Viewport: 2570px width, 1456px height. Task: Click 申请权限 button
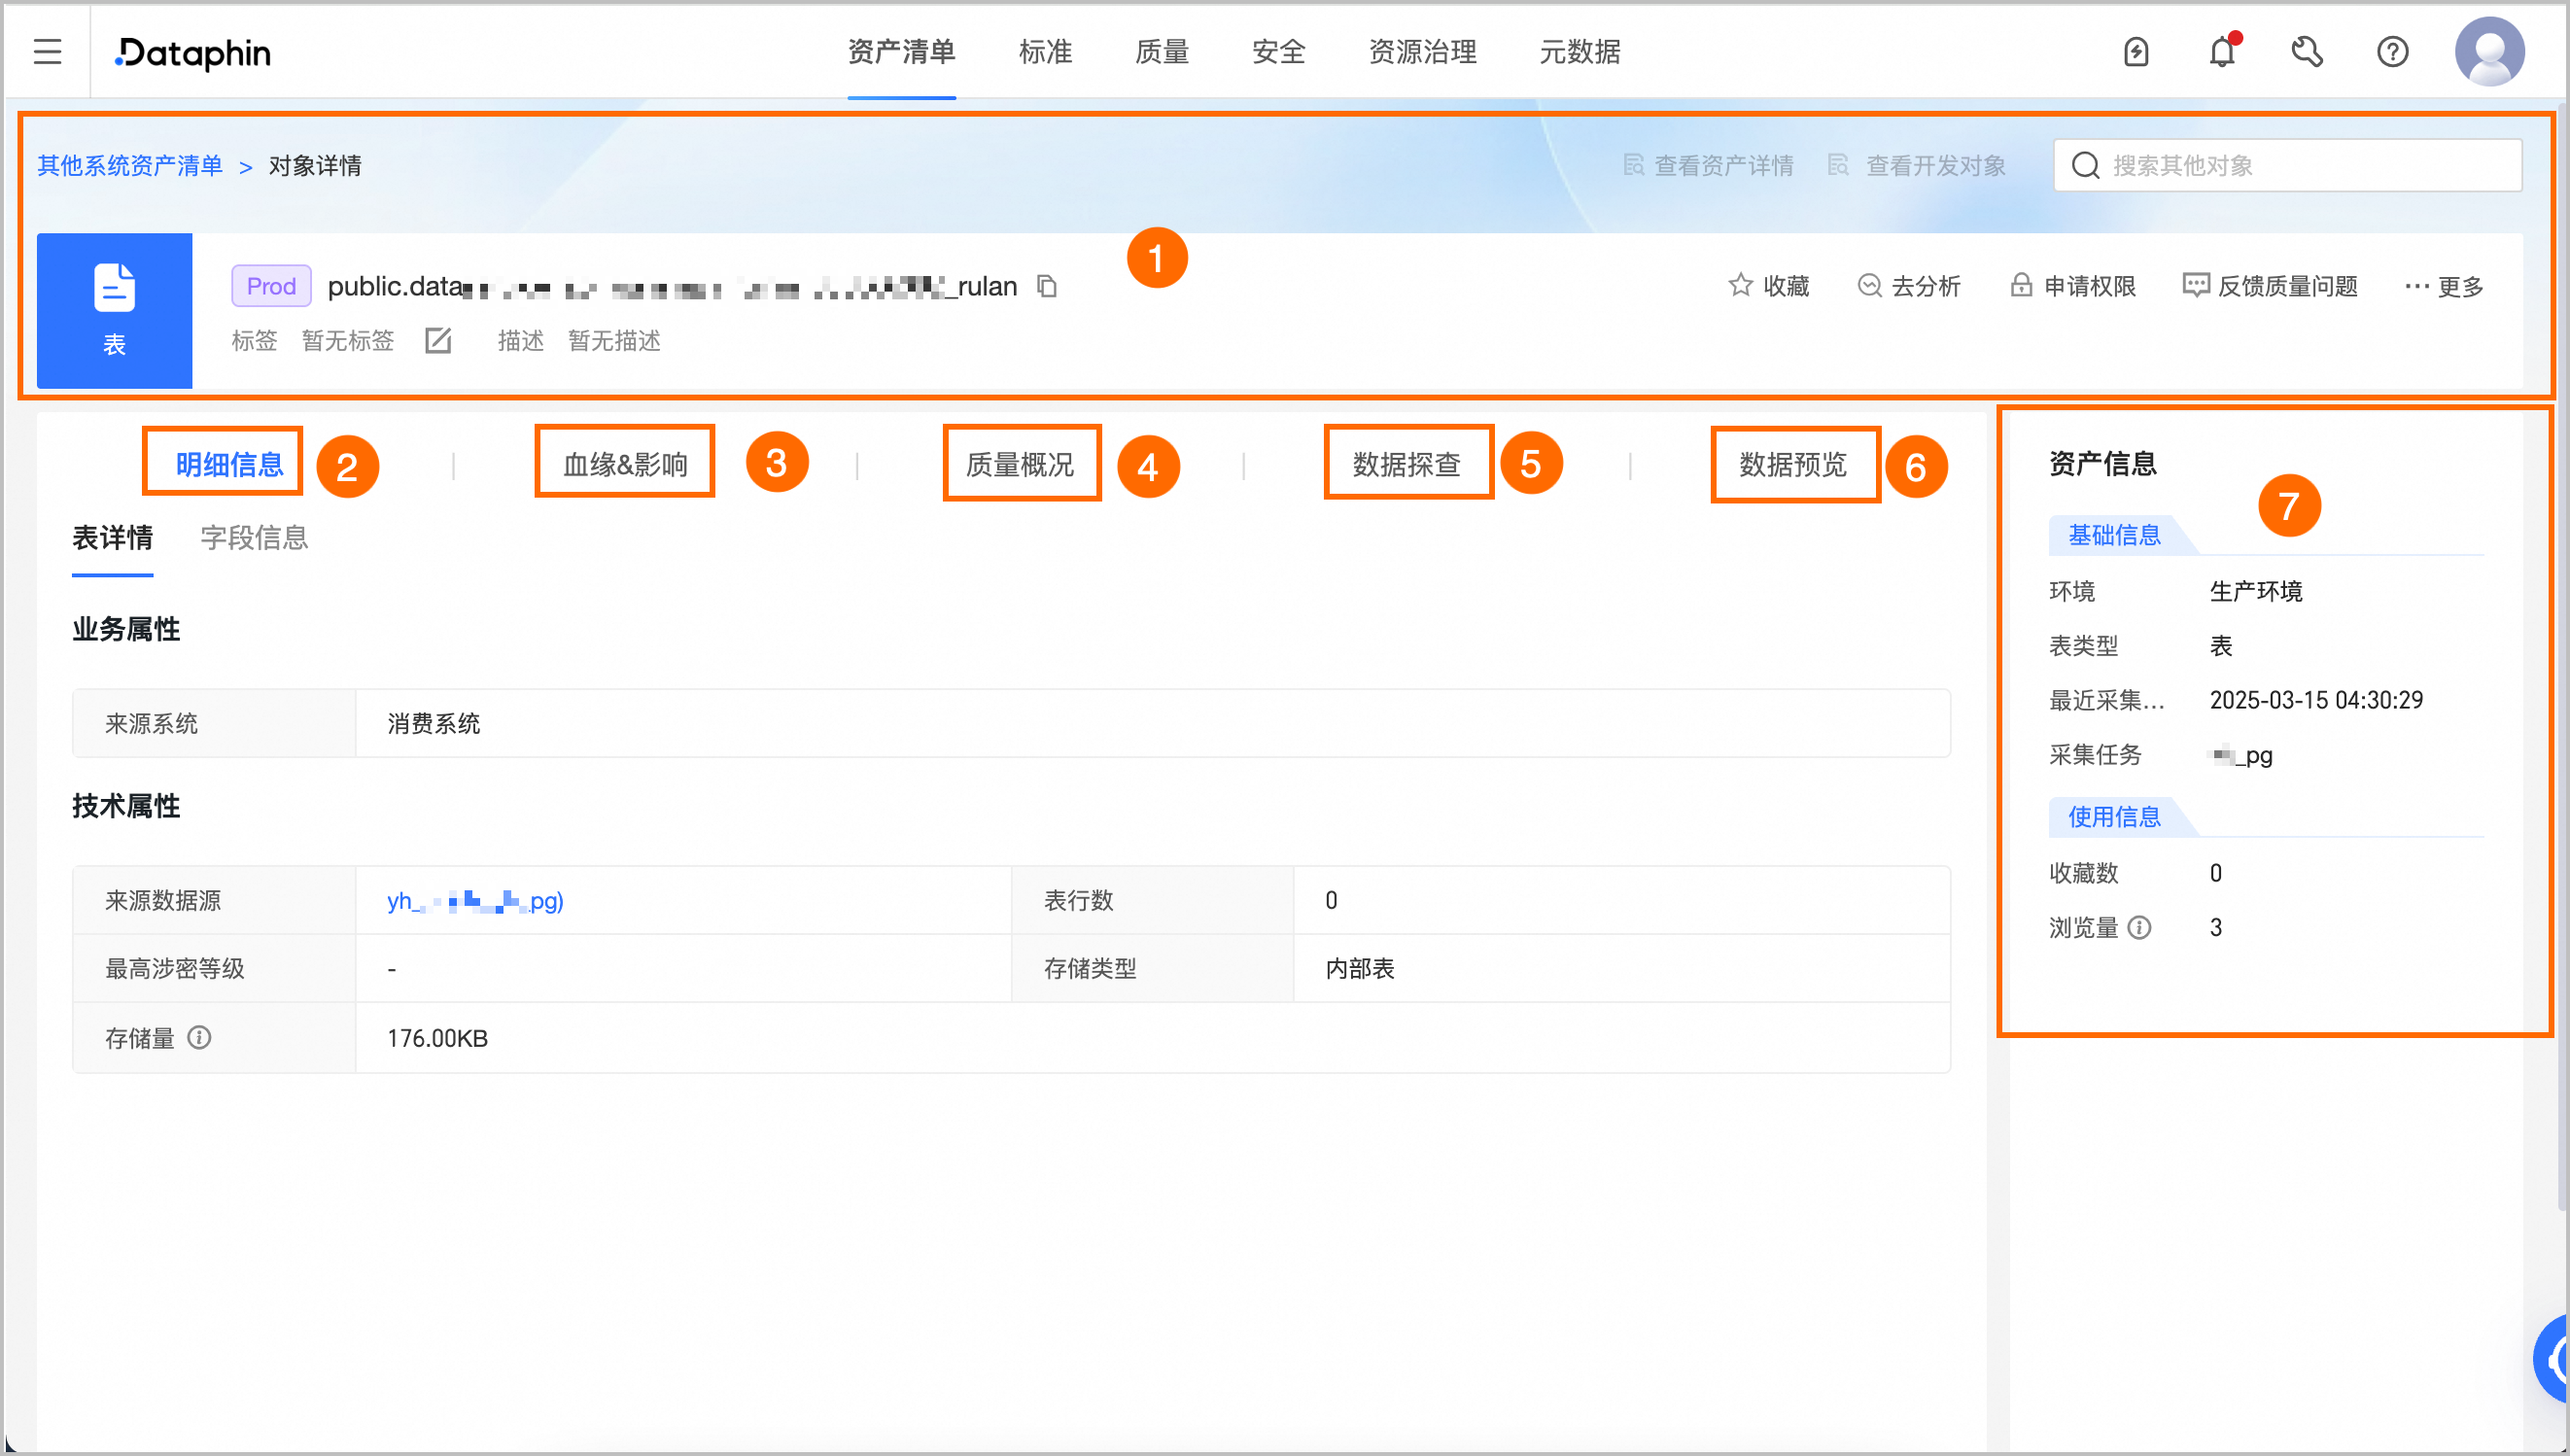(2073, 286)
